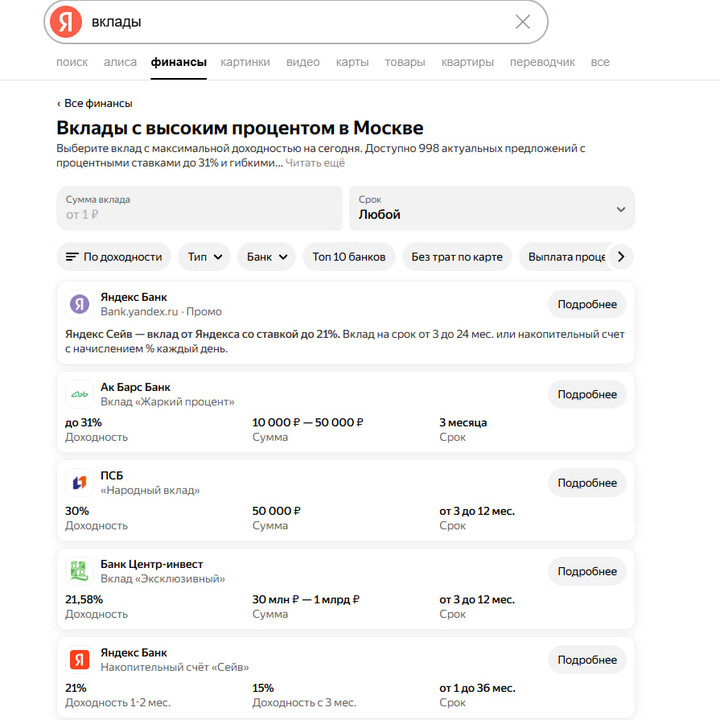Screen dimensions: 720x720
Task: Expand the Тип filter dropdown
Action: [204, 257]
